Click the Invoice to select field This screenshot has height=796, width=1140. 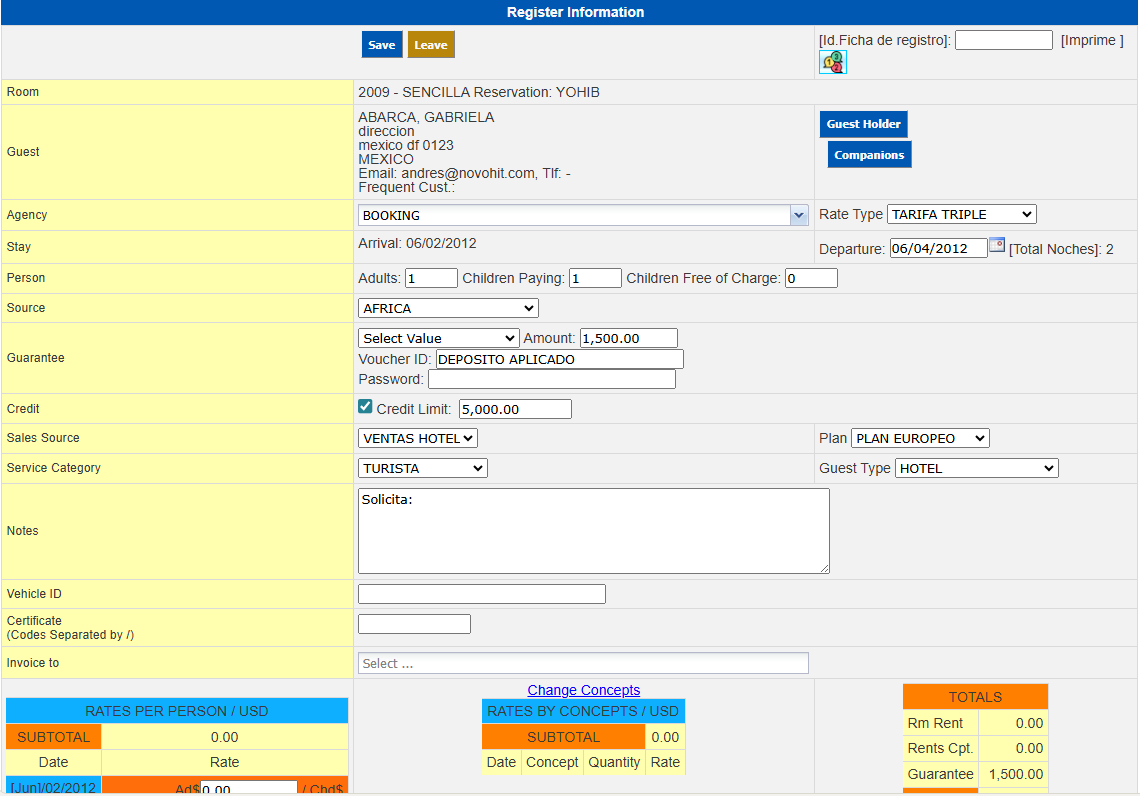[583, 663]
